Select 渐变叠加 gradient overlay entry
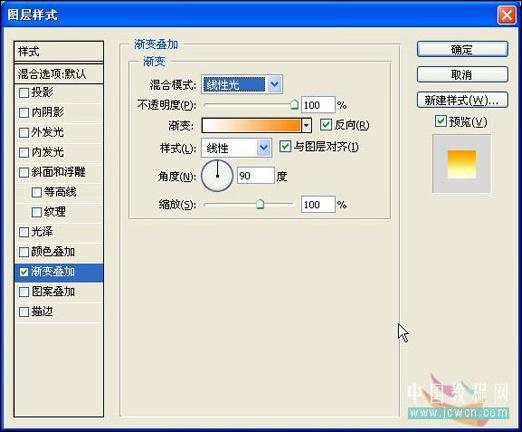 (59, 272)
